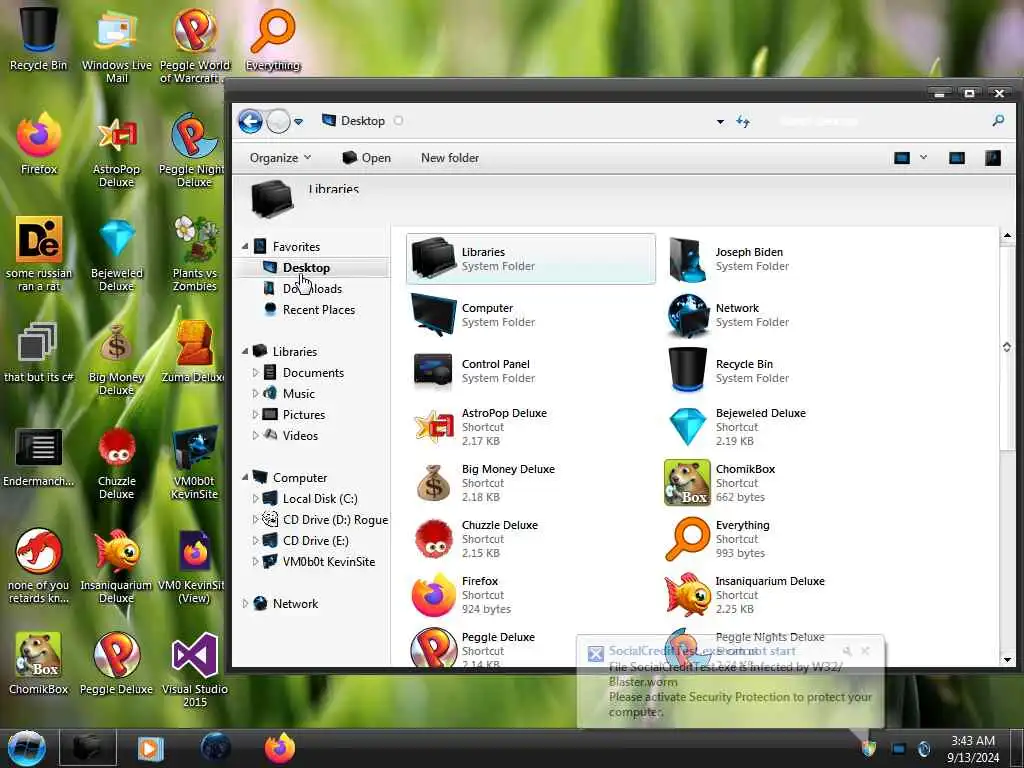Collapse the Libraries tree section
The width and height of the screenshot is (1024, 768).
point(245,351)
